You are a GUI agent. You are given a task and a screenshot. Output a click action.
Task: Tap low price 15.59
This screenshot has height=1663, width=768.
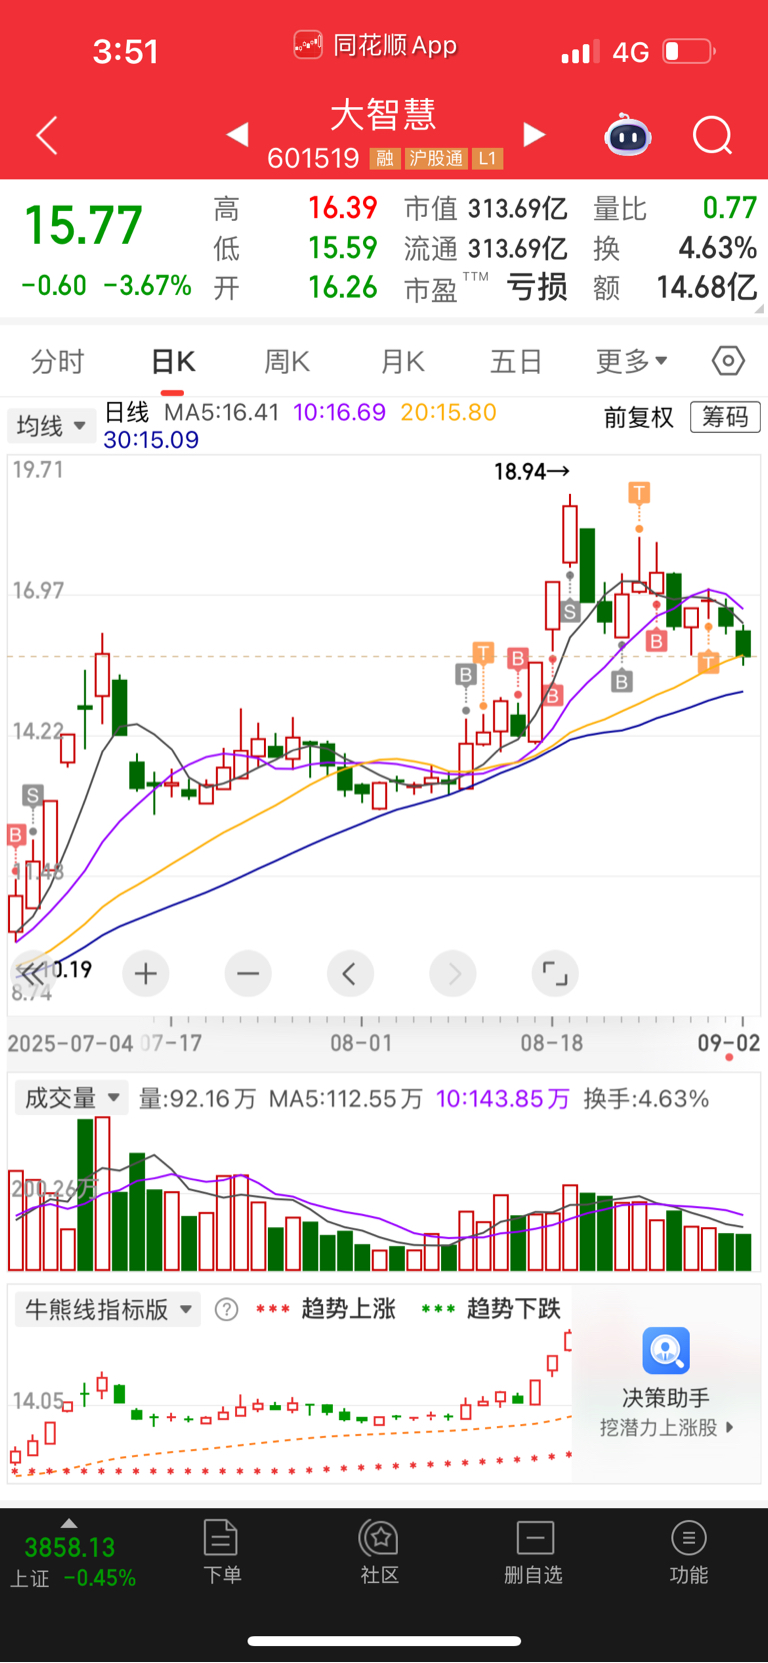coord(342,248)
